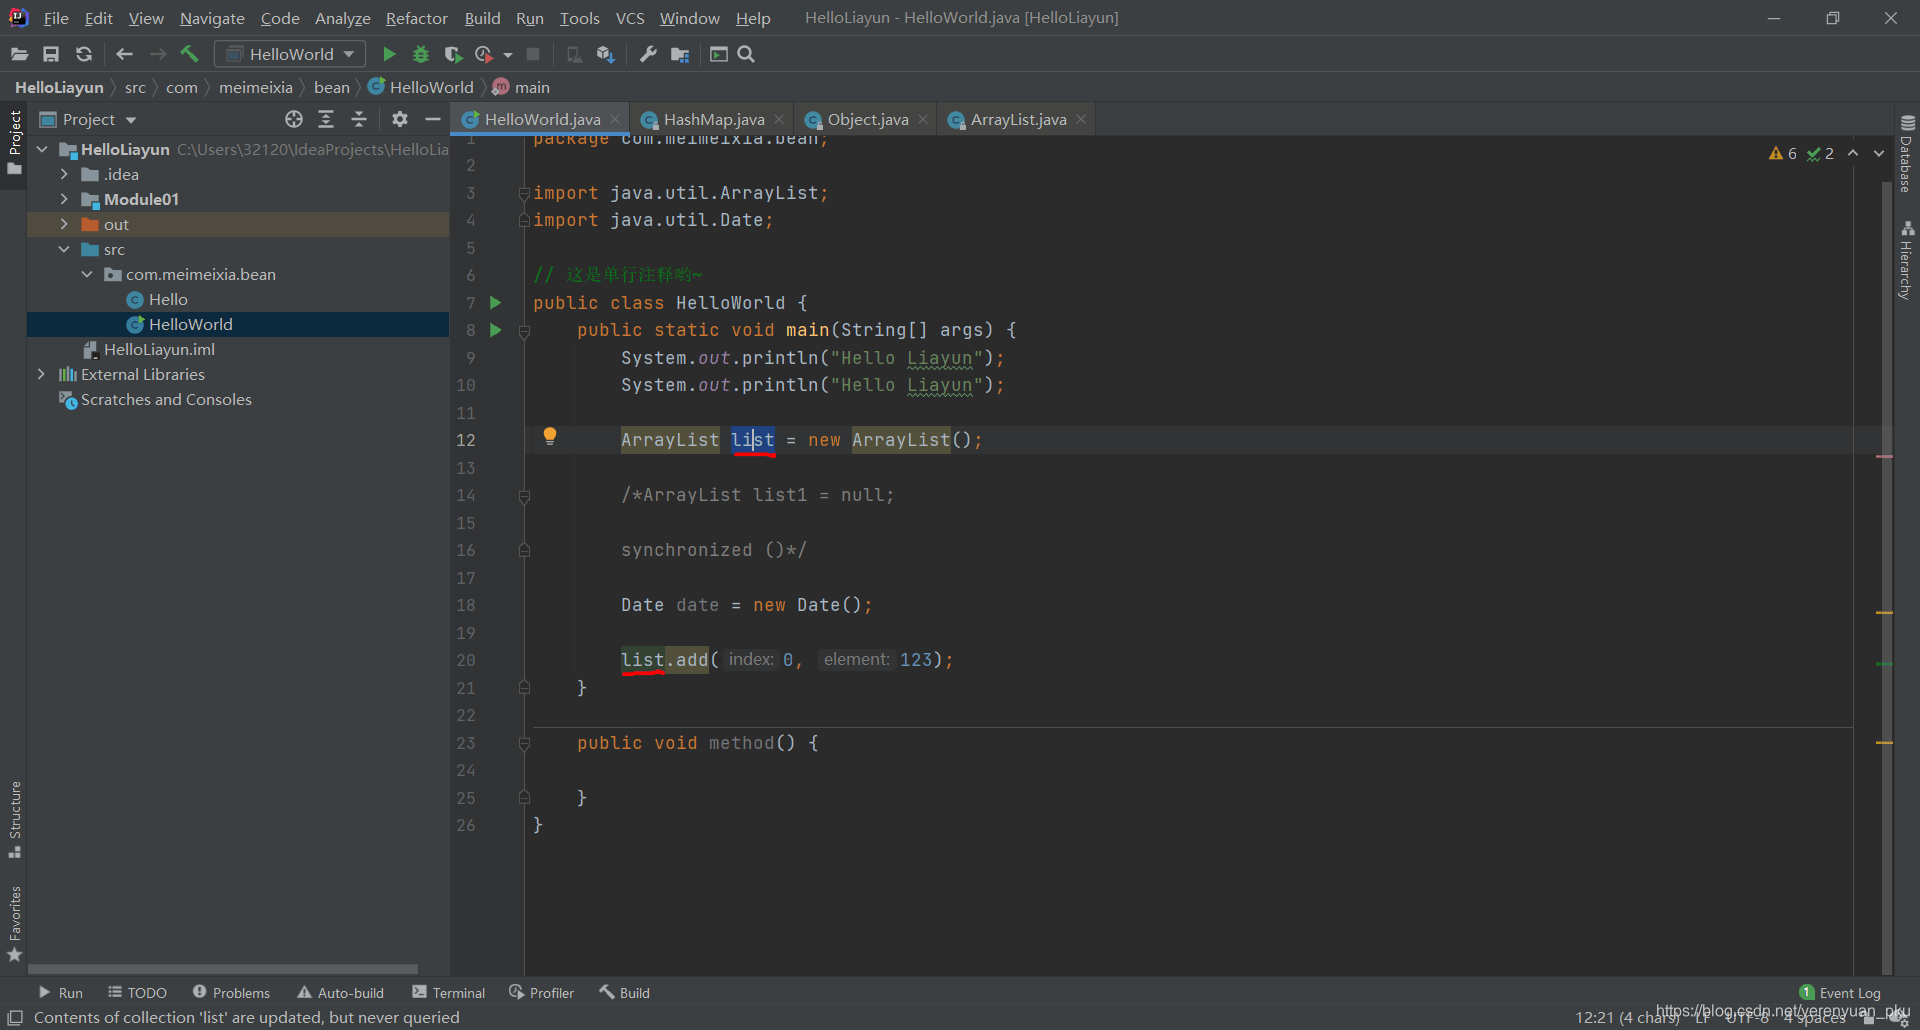Click run gutter icon beside main method

495,330
